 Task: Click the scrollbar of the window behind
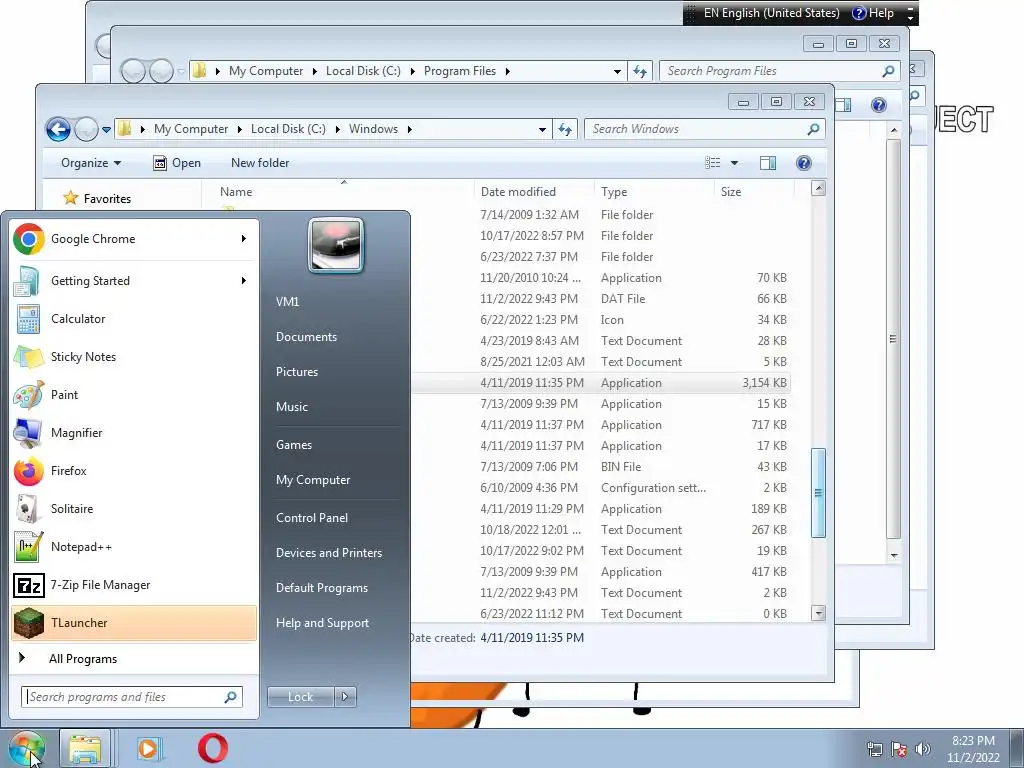893,340
